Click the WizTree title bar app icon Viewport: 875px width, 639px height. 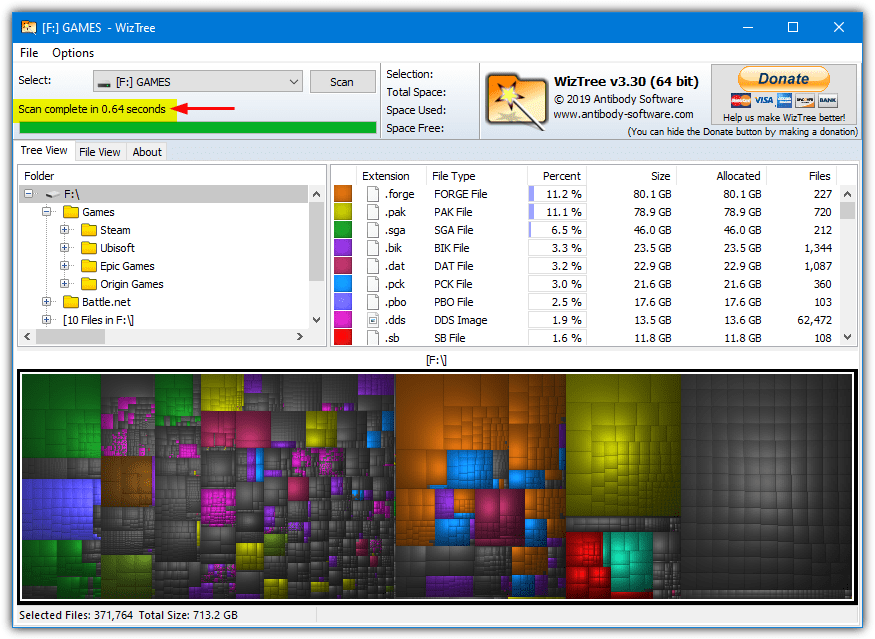[x=28, y=27]
